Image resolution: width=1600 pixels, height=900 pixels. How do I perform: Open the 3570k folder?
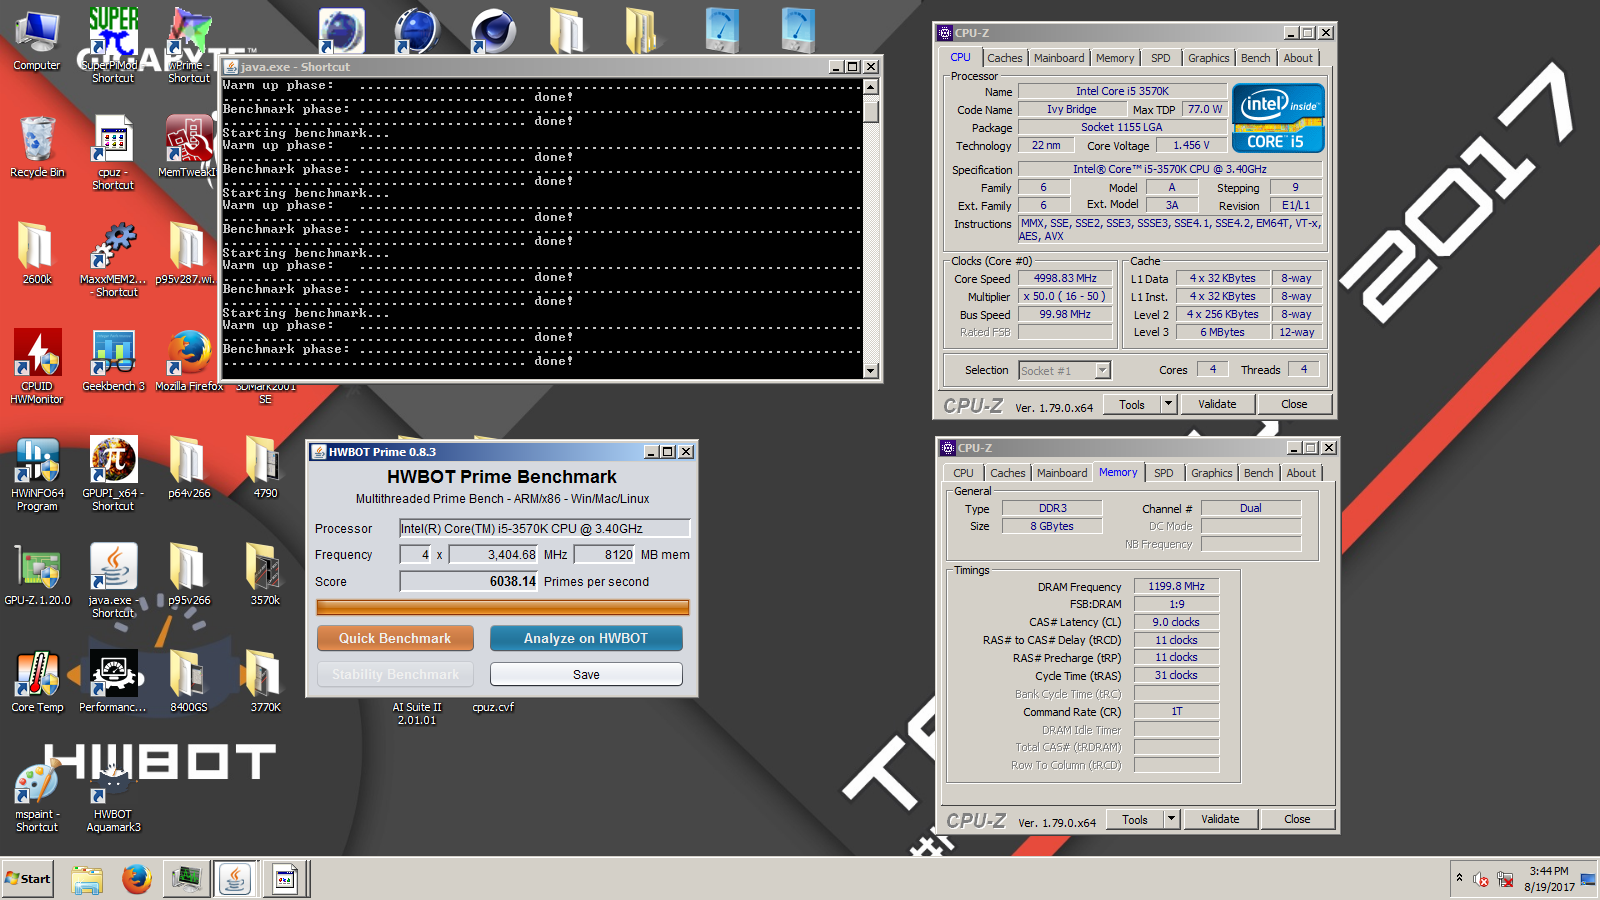point(265,575)
